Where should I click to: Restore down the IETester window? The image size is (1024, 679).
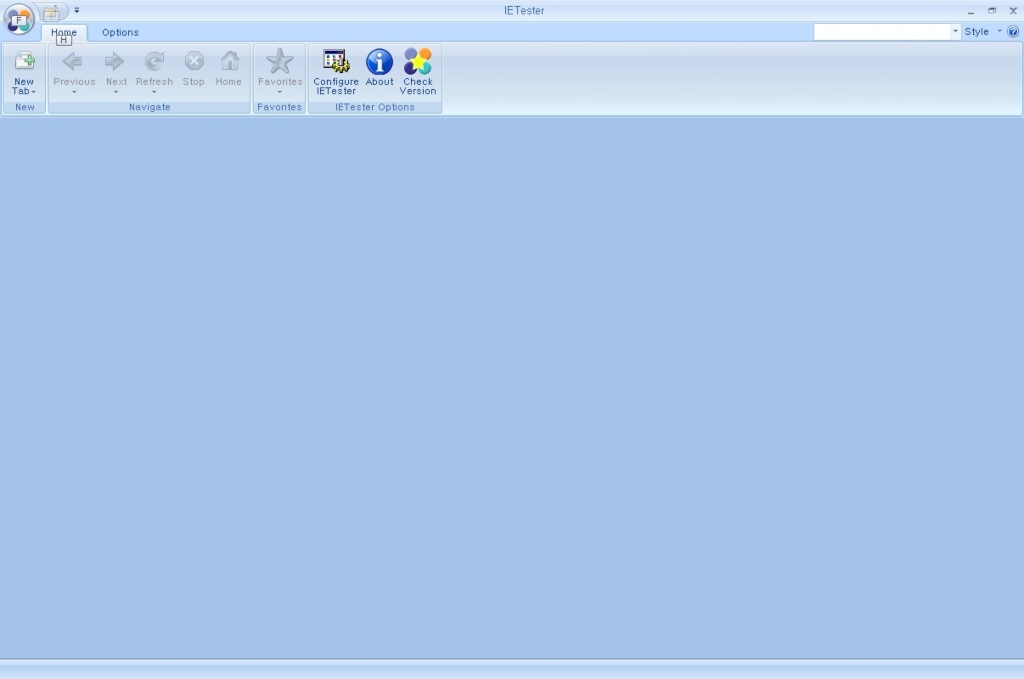click(992, 10)
